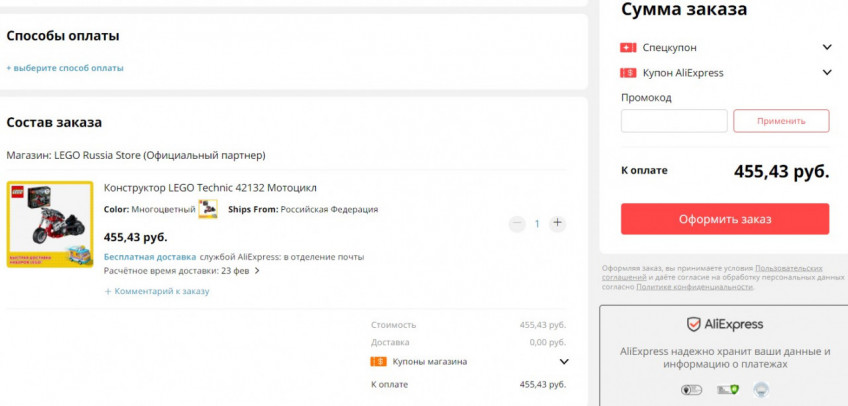Click the Спецкупон coupon icon
Screen dimensions: 848x406
click(x=628, y=47)
